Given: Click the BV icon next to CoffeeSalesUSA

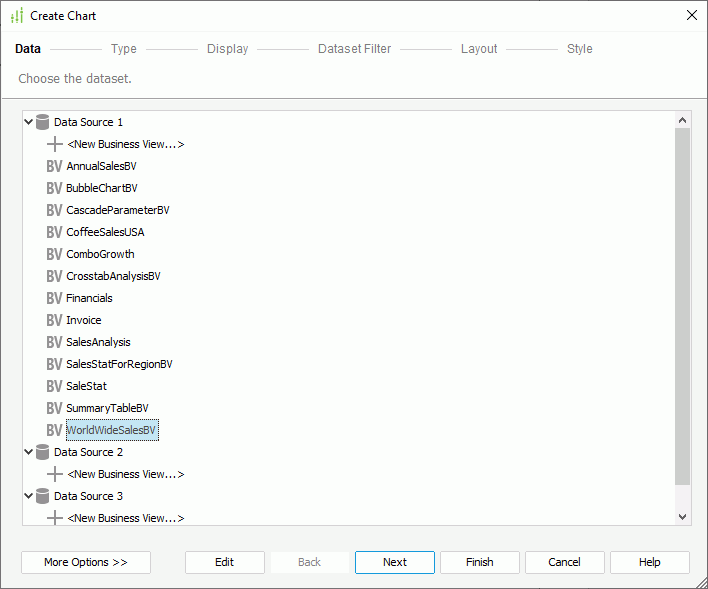Looking at the screenshot, I should click(x=54, y=232).
